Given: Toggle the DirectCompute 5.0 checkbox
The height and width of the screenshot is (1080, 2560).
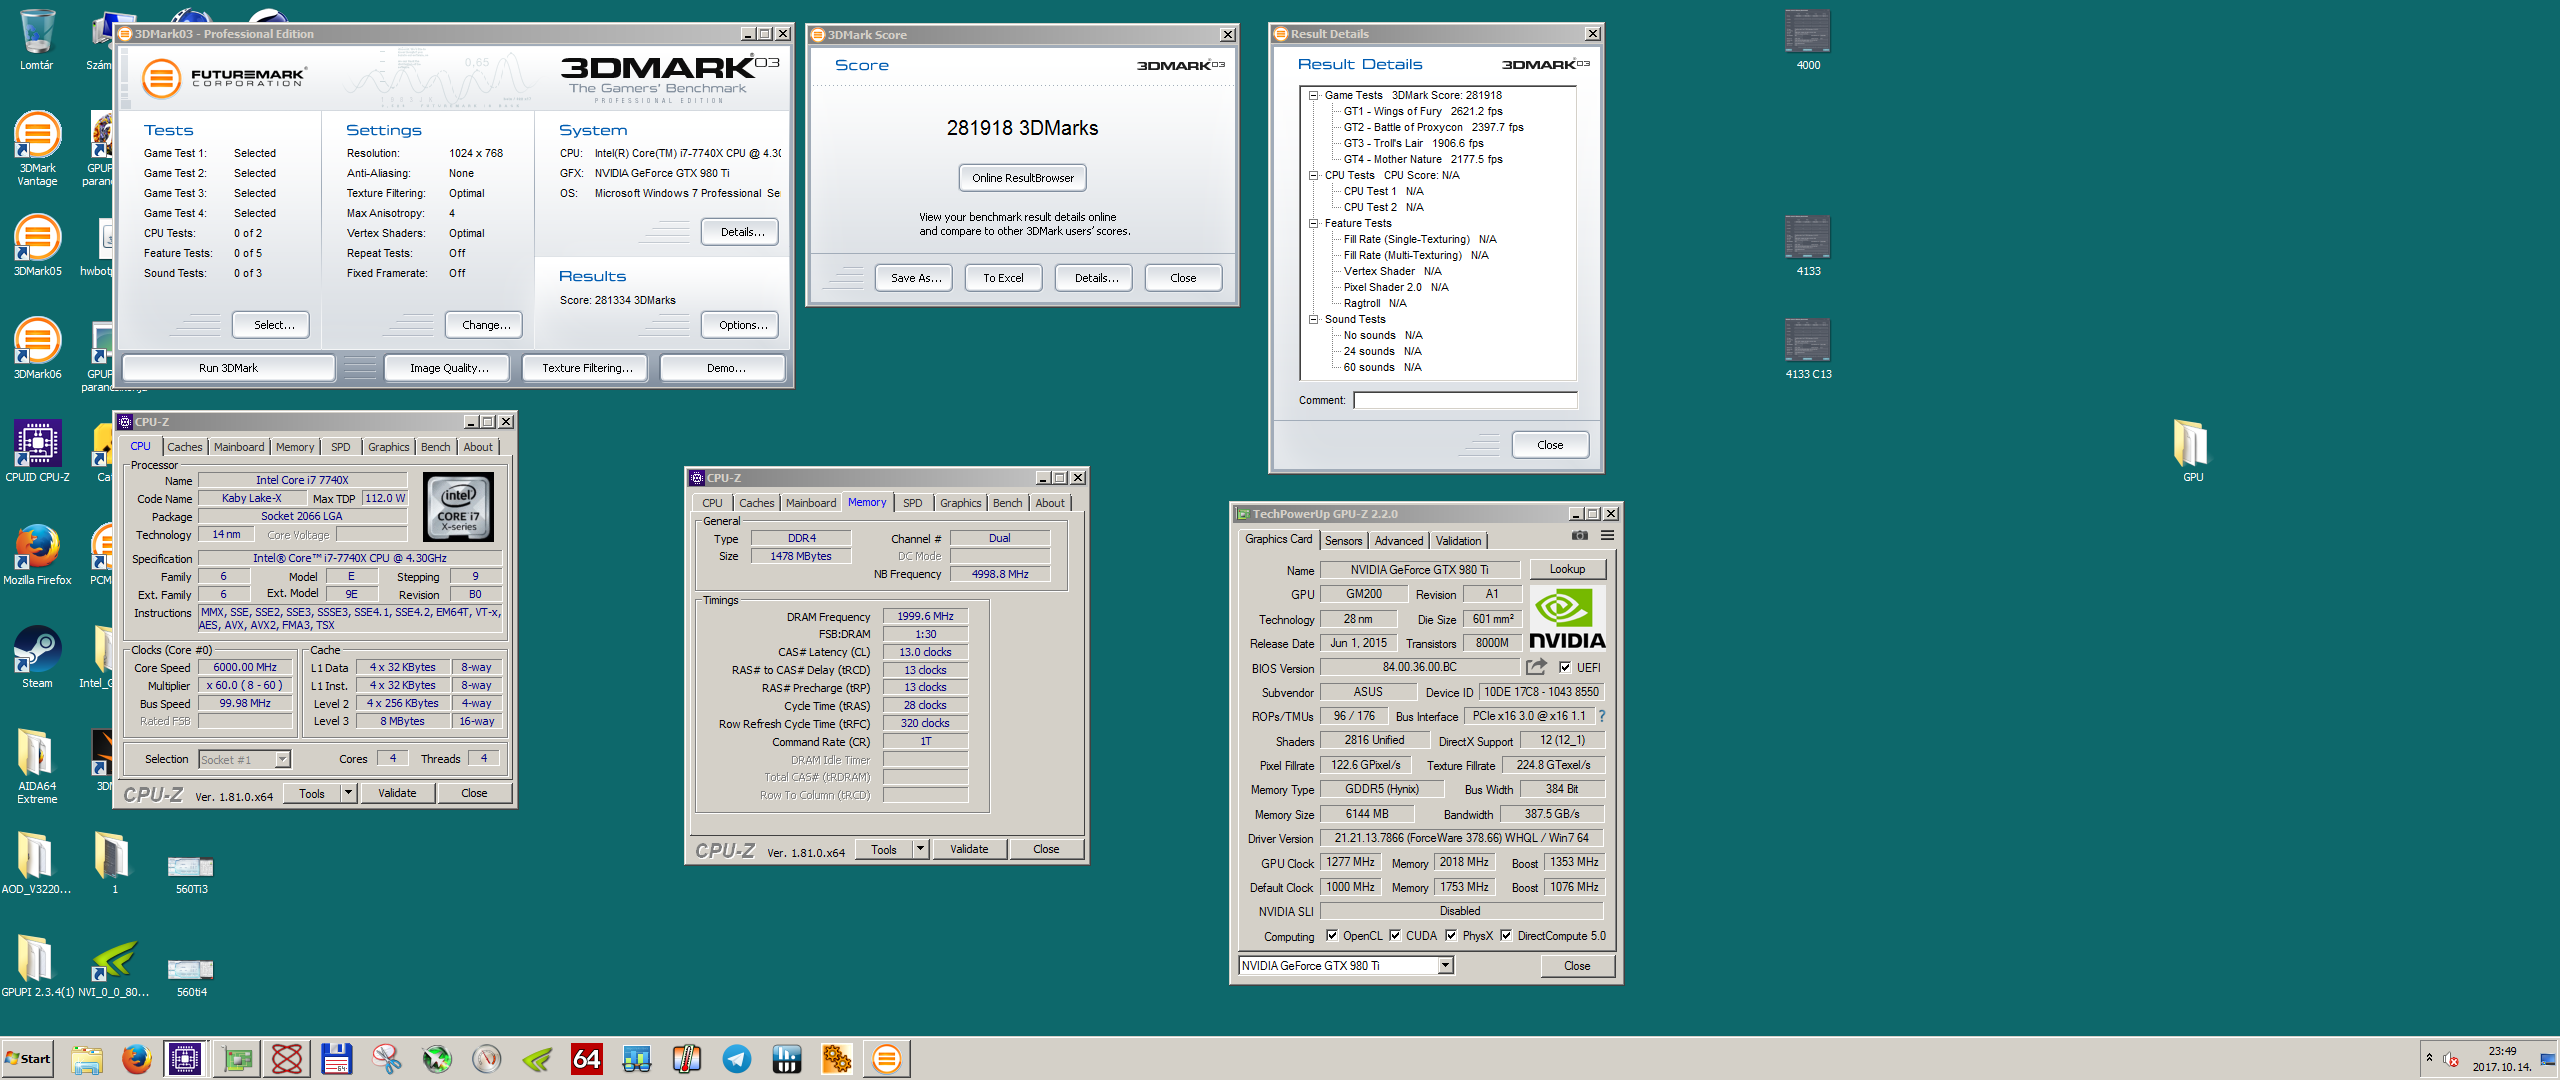Looking at the screenshot, I should 1506,936.
